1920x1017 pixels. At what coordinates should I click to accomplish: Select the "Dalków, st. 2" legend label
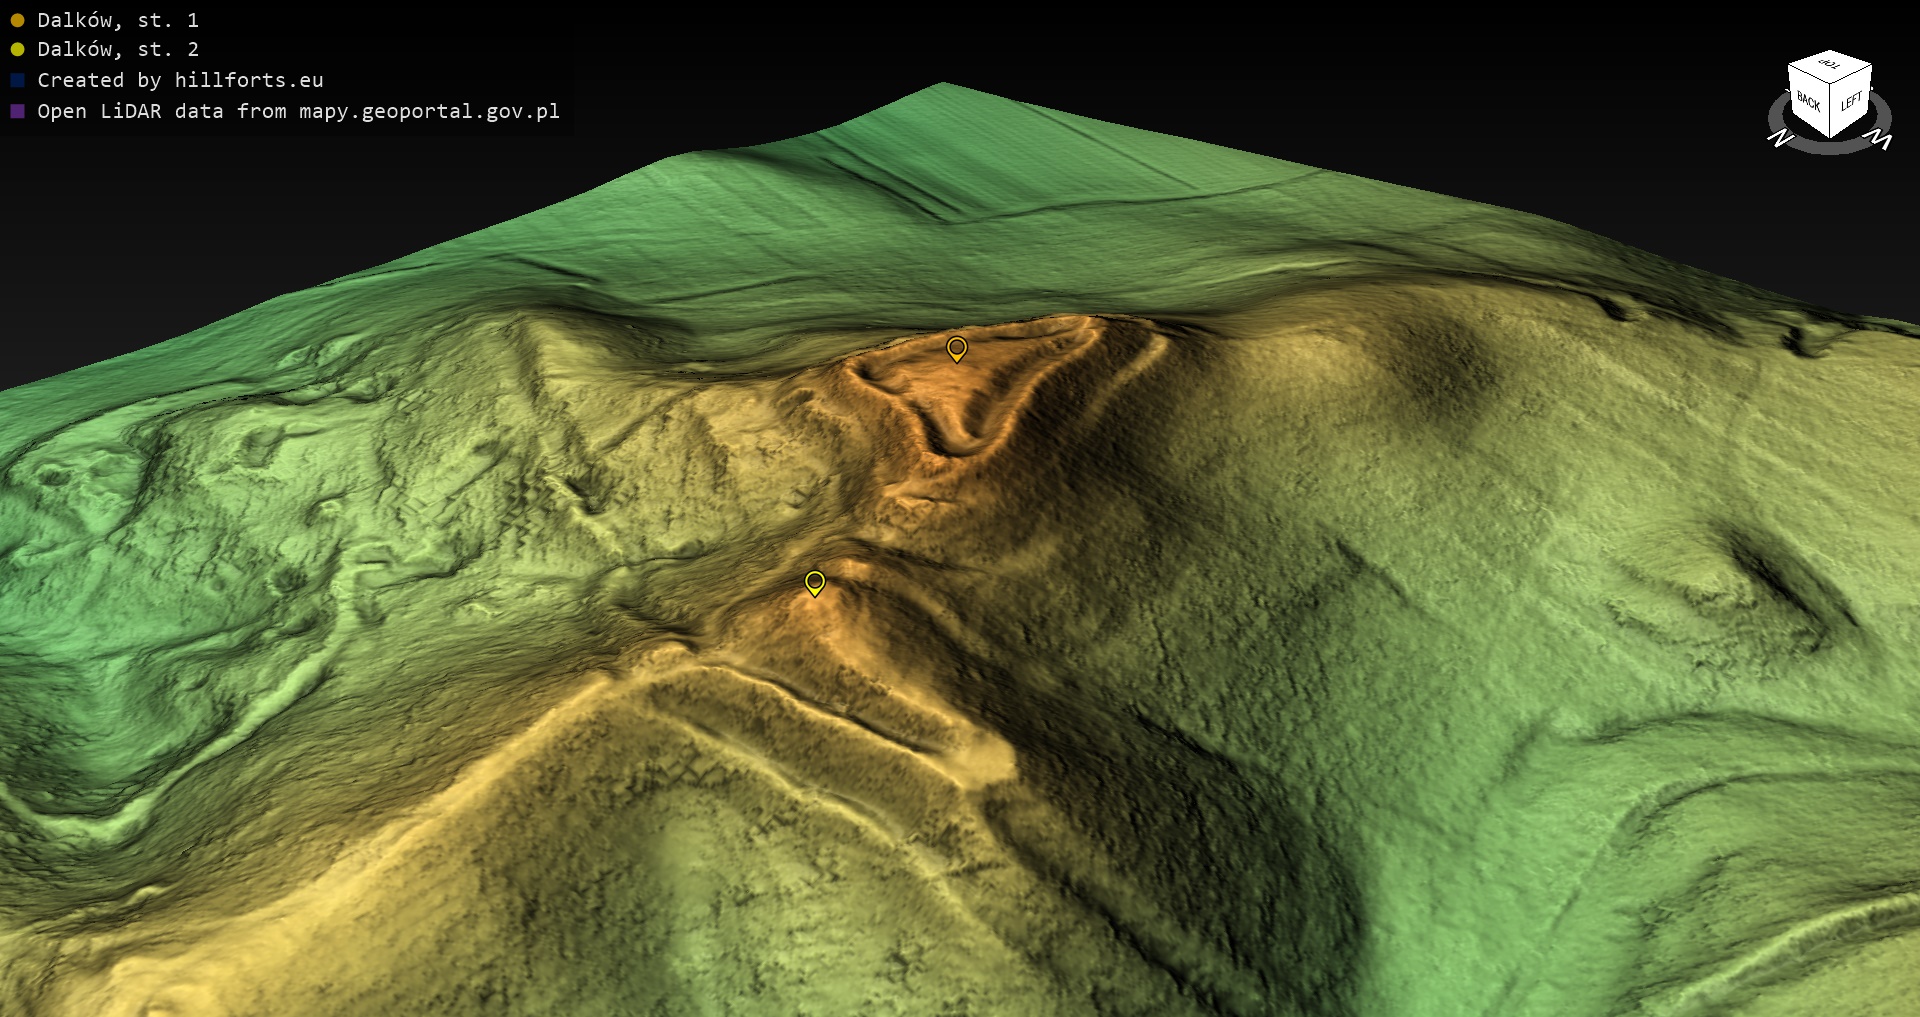click(x=118, y=49)
